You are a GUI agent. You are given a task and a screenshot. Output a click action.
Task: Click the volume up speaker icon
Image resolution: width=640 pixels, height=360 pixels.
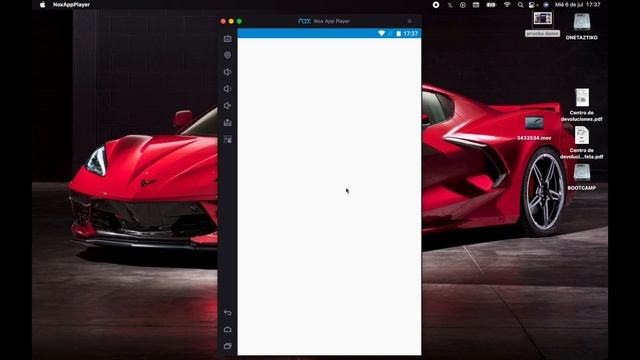pos(228,72)
